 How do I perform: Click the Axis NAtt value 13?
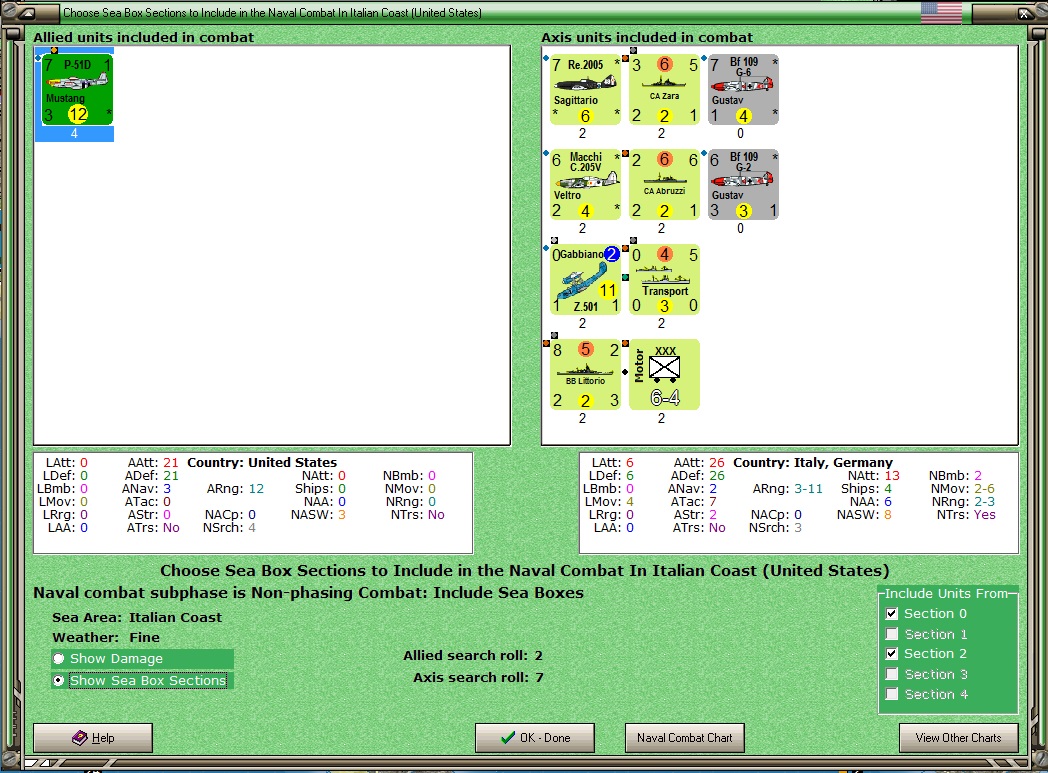point(892,476)
